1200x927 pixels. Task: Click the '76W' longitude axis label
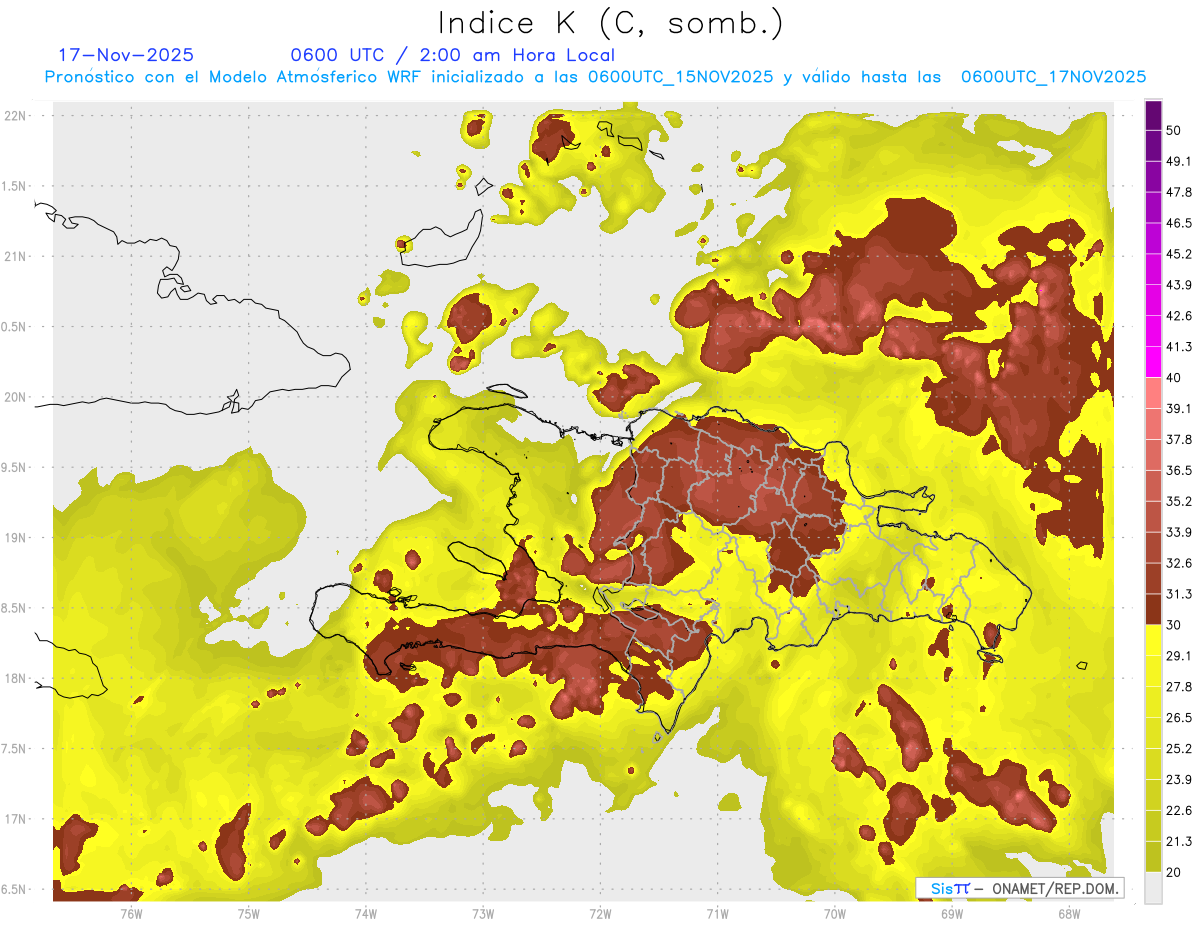(x=131, y=914)
